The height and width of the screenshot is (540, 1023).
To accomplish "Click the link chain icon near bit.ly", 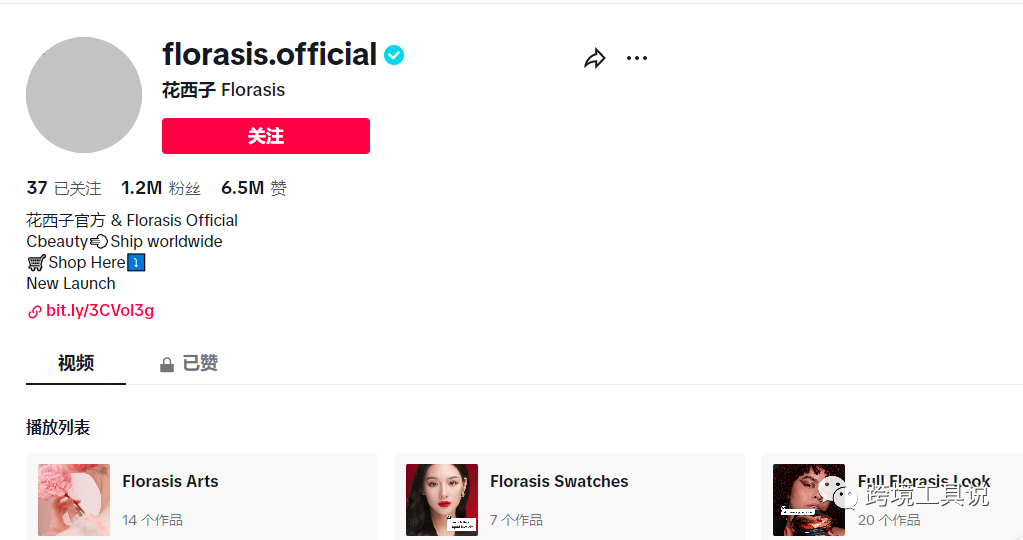I will click(x=35, y=311).
